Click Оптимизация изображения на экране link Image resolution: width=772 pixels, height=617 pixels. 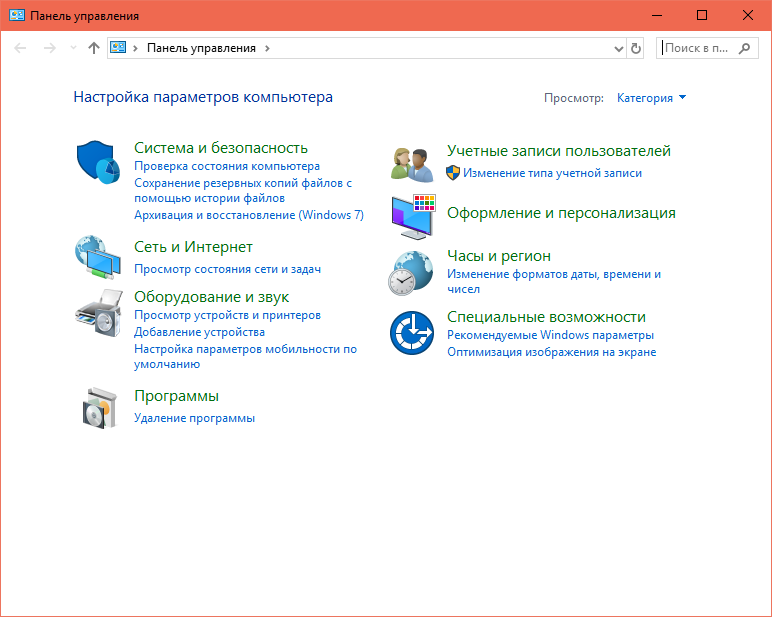pos(551,352)
